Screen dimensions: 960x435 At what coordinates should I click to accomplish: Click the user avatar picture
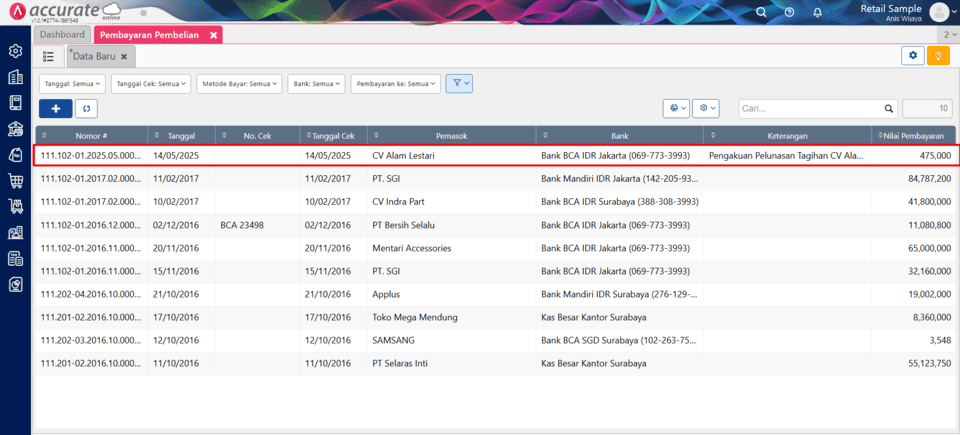point(939,12)
